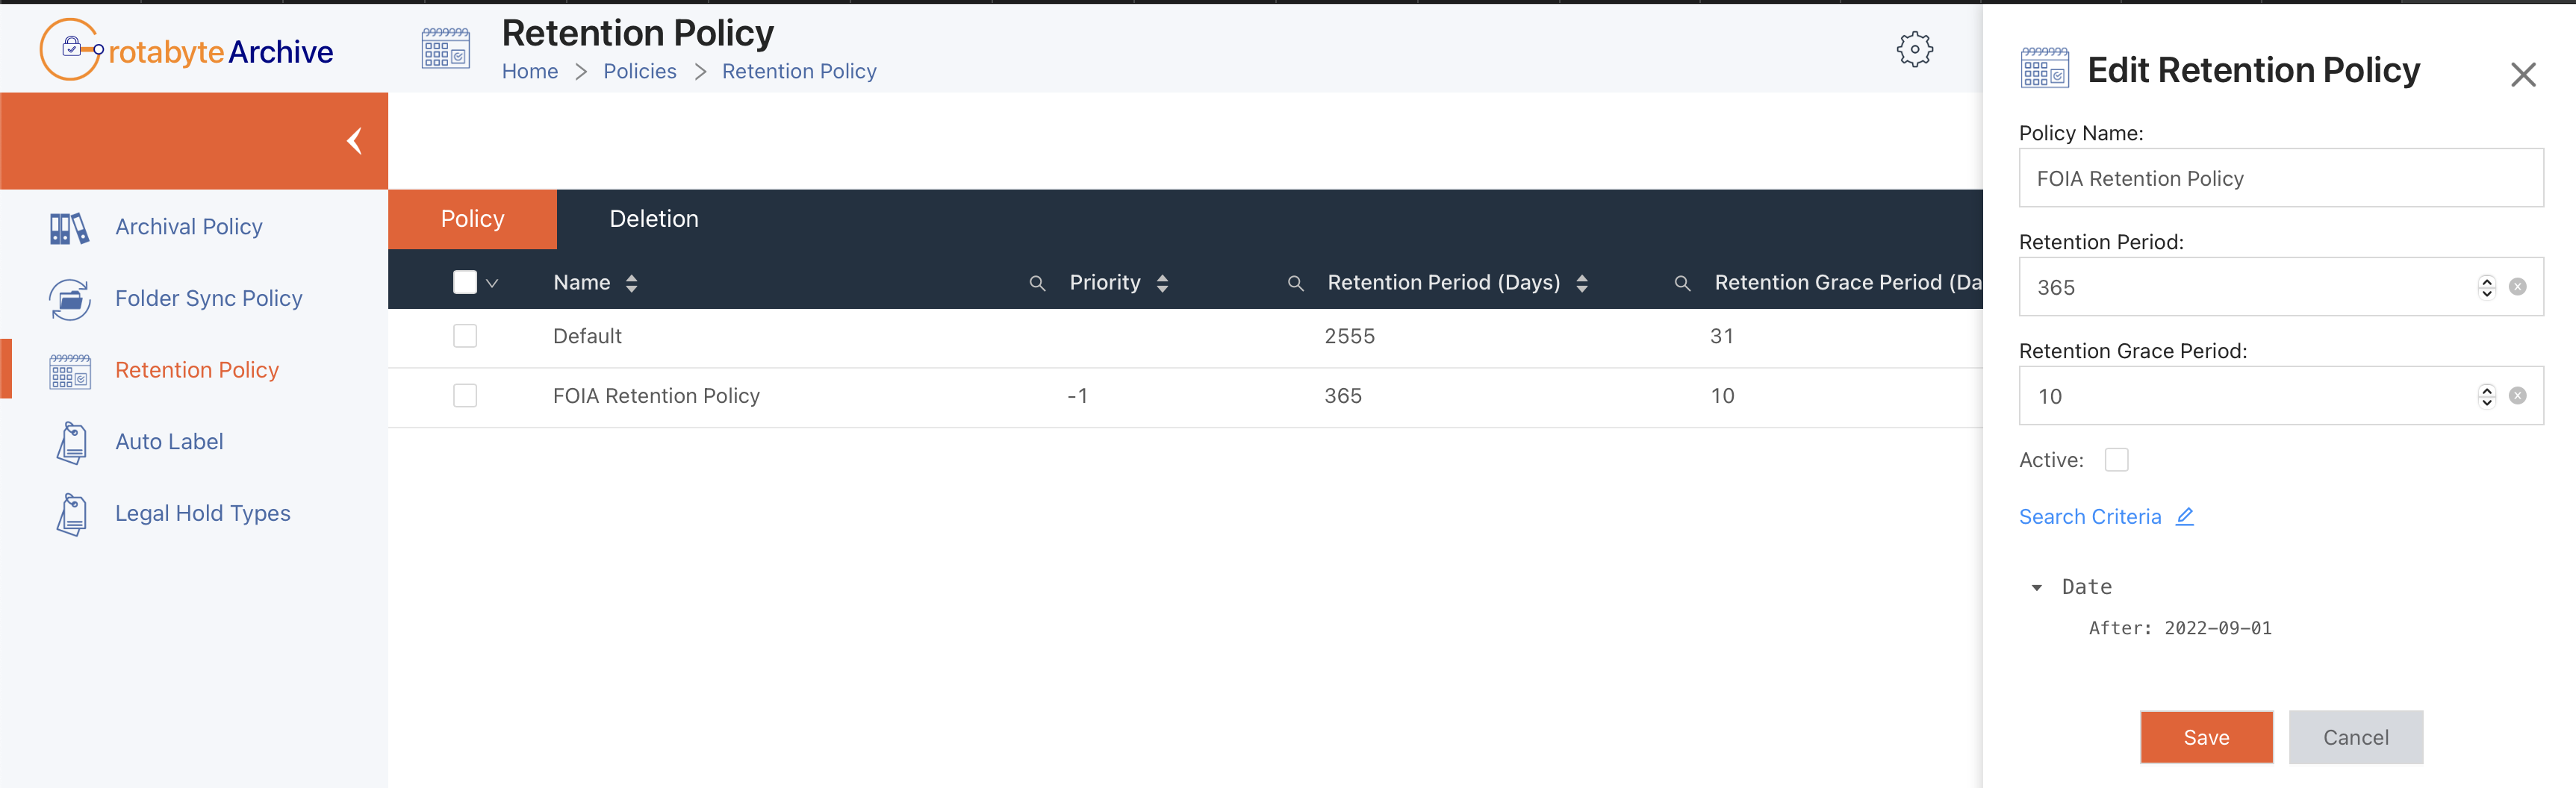Screen dimensions: 2576x788
Task: Collapse the Date criteria tree node
Action: click(x=2036, y=588)
